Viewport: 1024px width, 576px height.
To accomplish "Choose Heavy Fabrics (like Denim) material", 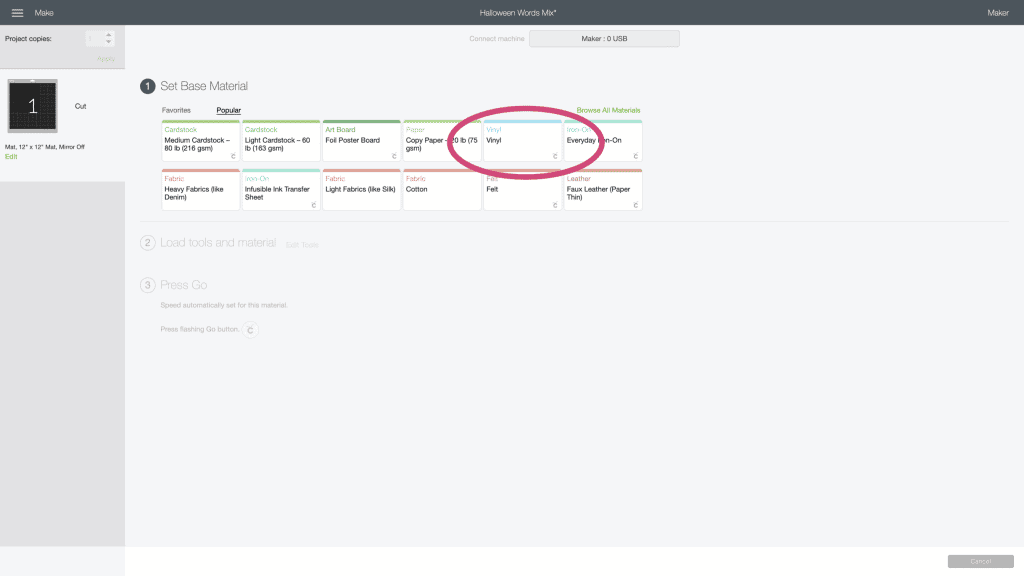I will [200, 189].
